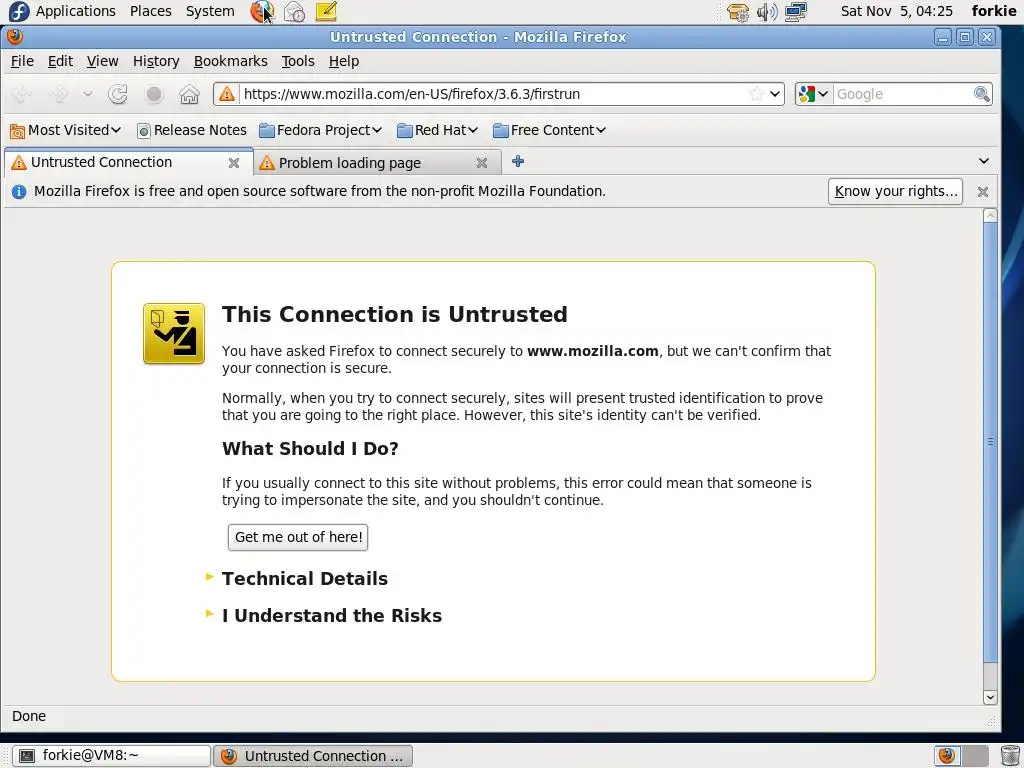Expand the Red Hat bookmarks folder
Image resolution: width=1024 pixels, height=768 pixels.
pyautogui.click(x=438, y=131)
